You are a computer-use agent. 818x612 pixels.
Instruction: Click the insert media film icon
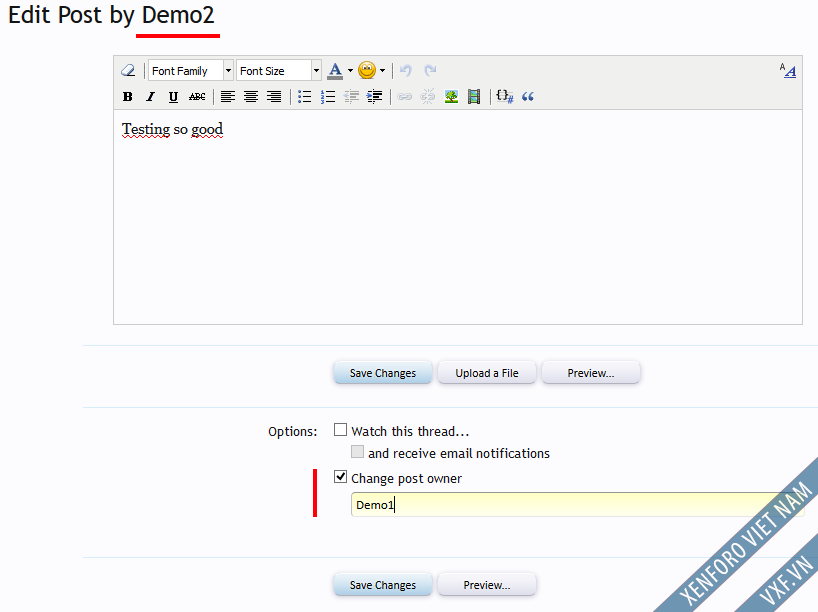[x=474, y=97]
